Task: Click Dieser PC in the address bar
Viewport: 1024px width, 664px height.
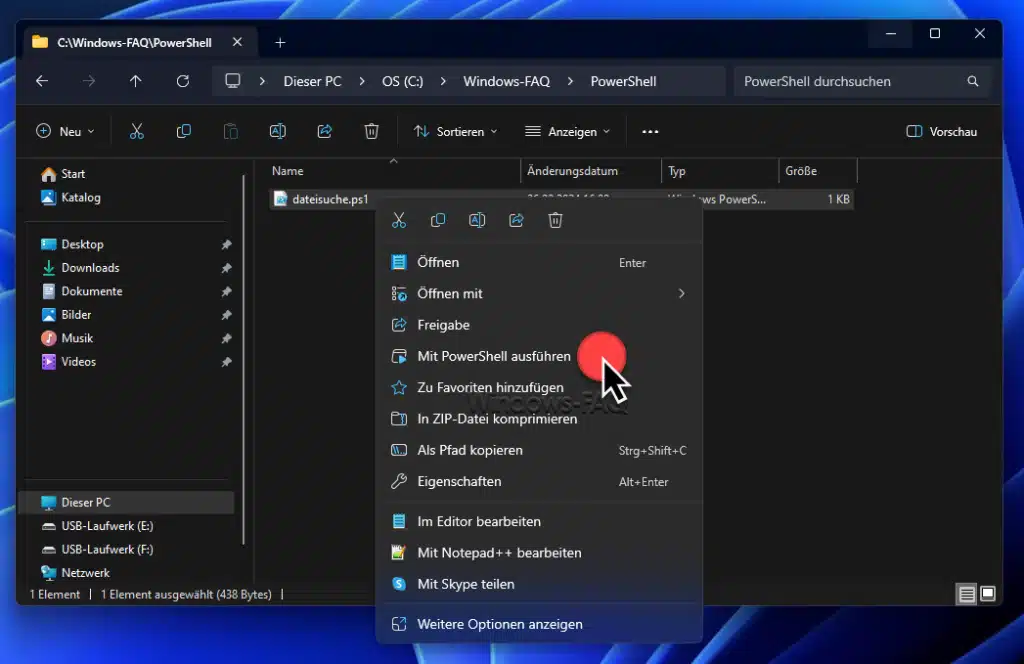Action: point(312,81)
